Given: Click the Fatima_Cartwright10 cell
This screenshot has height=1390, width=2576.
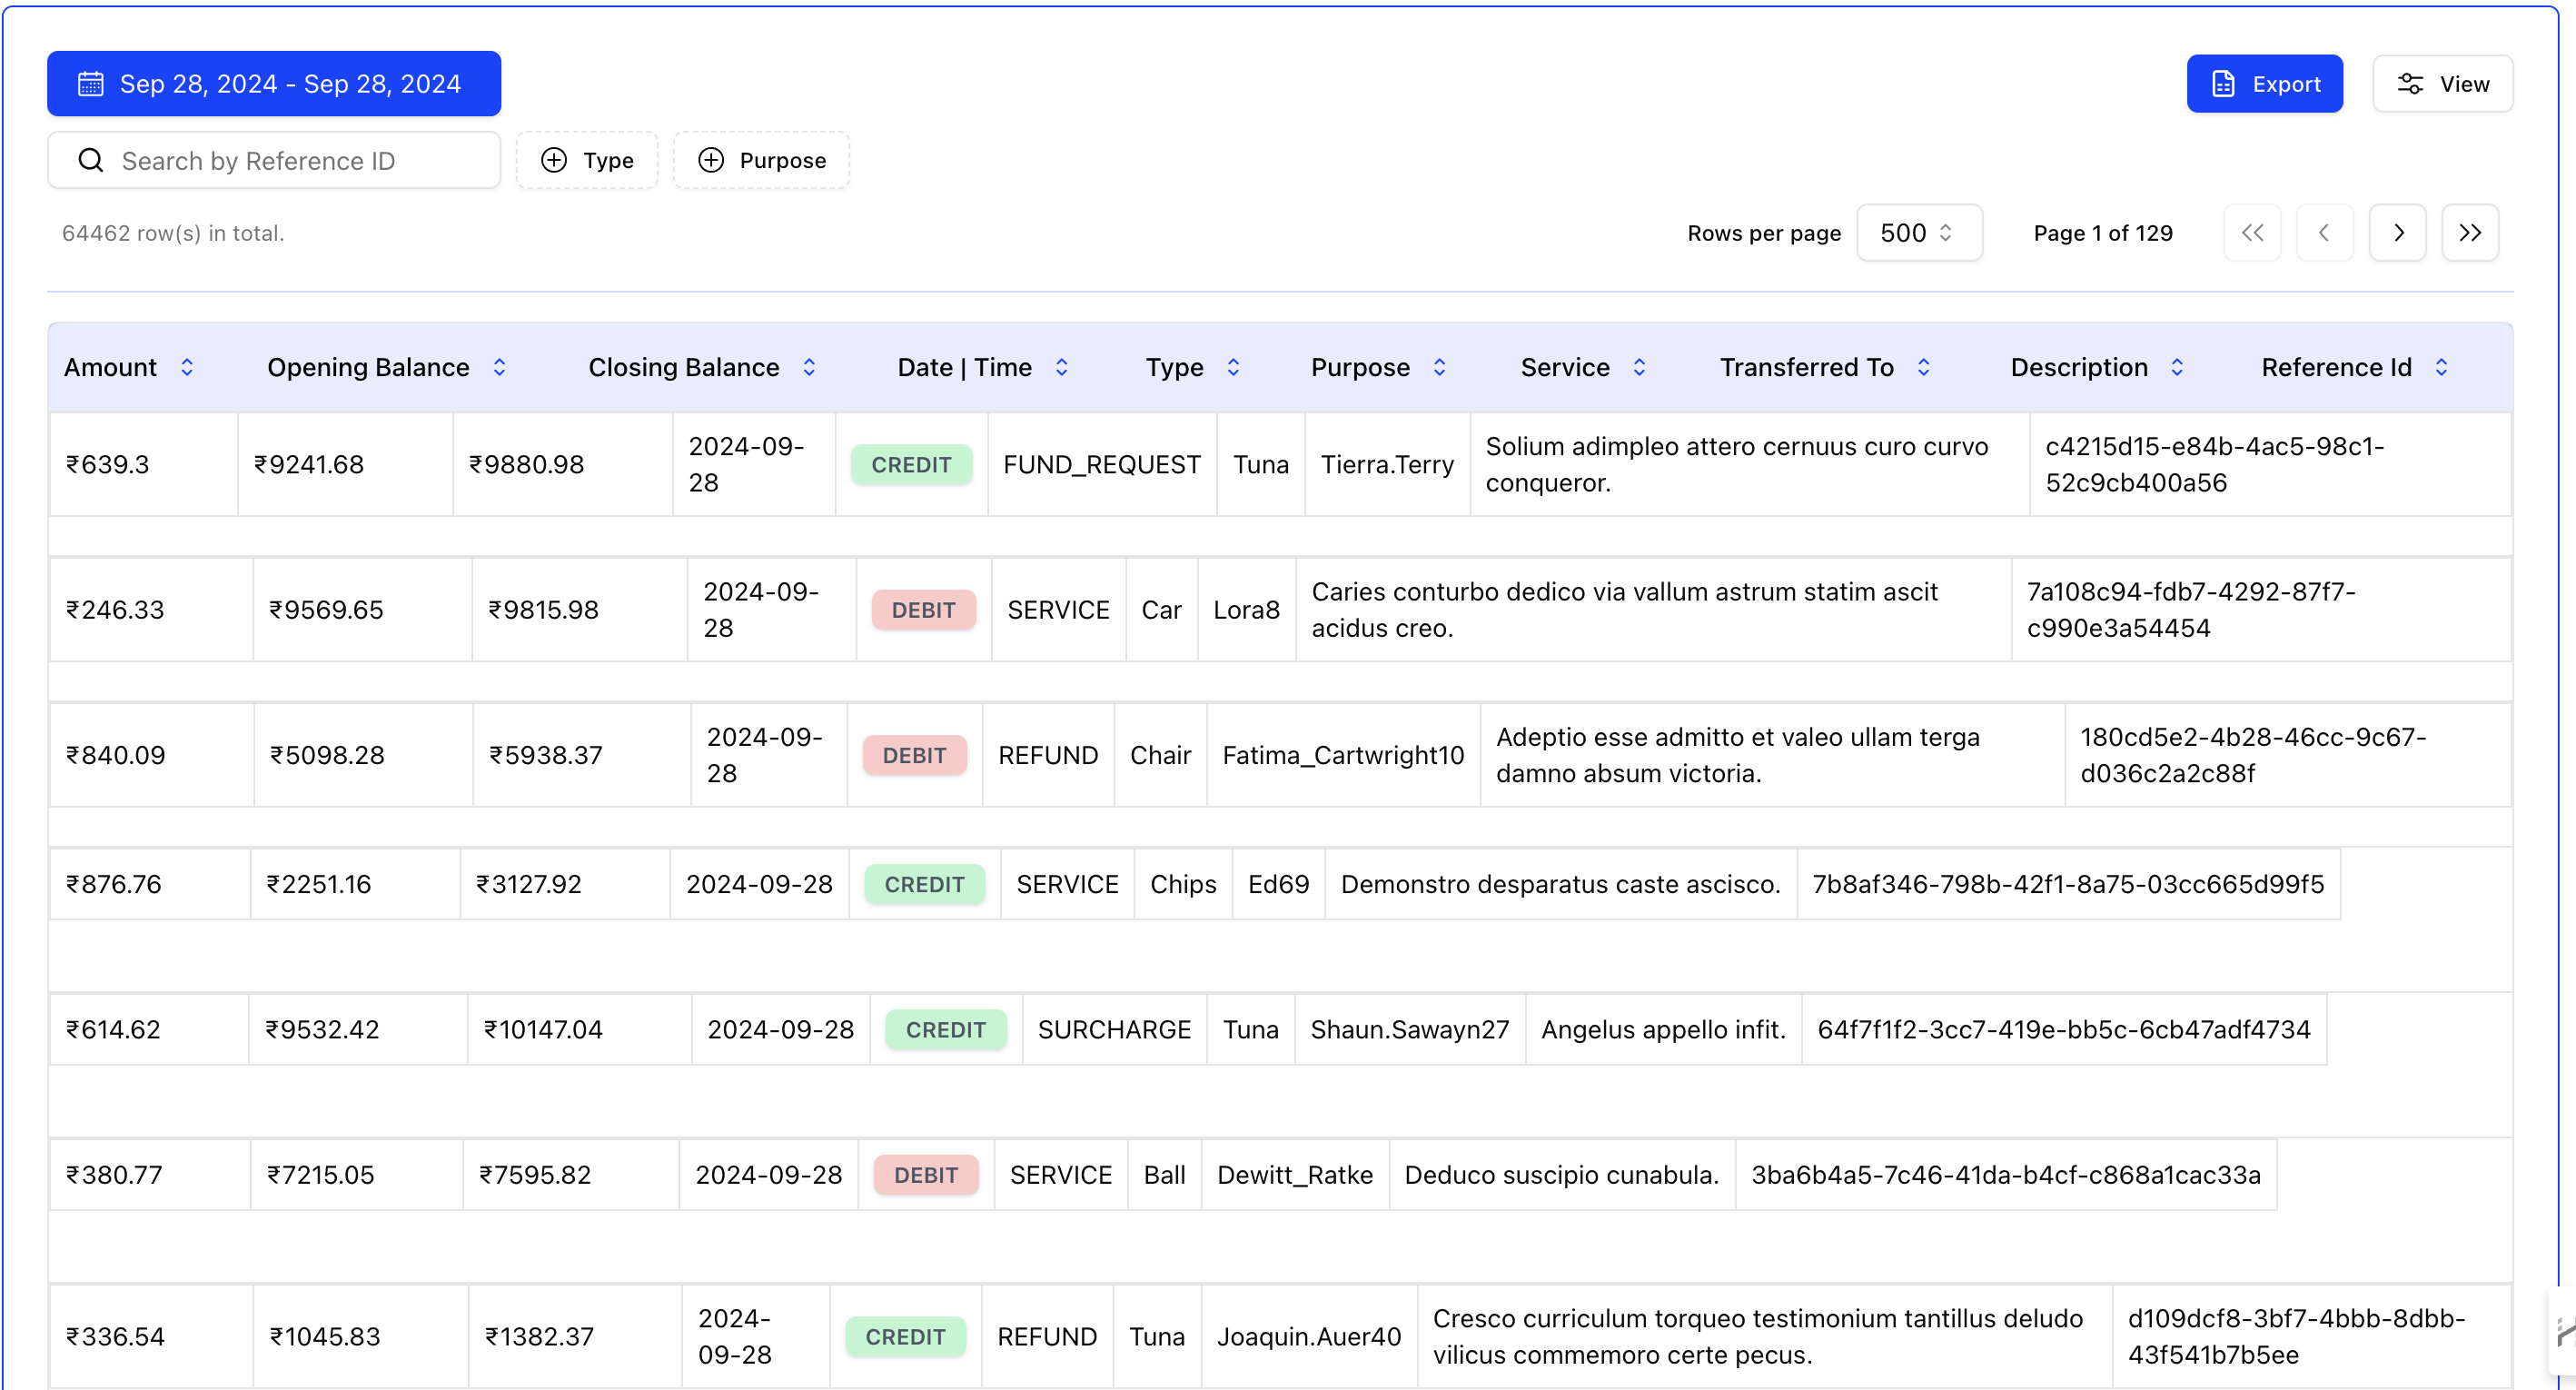Looking at the screenshot, I should tap(1343, 755).
